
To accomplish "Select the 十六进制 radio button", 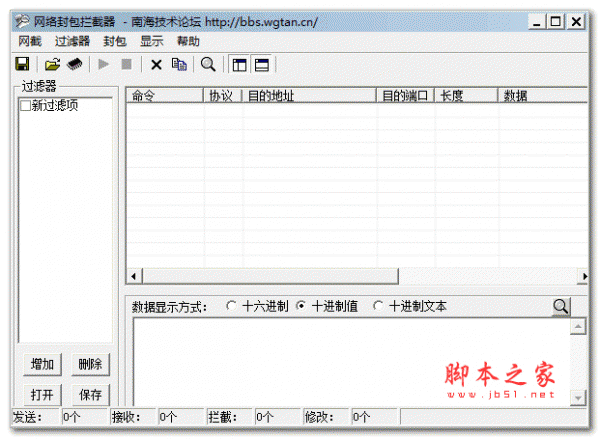I will coord(231,306).
